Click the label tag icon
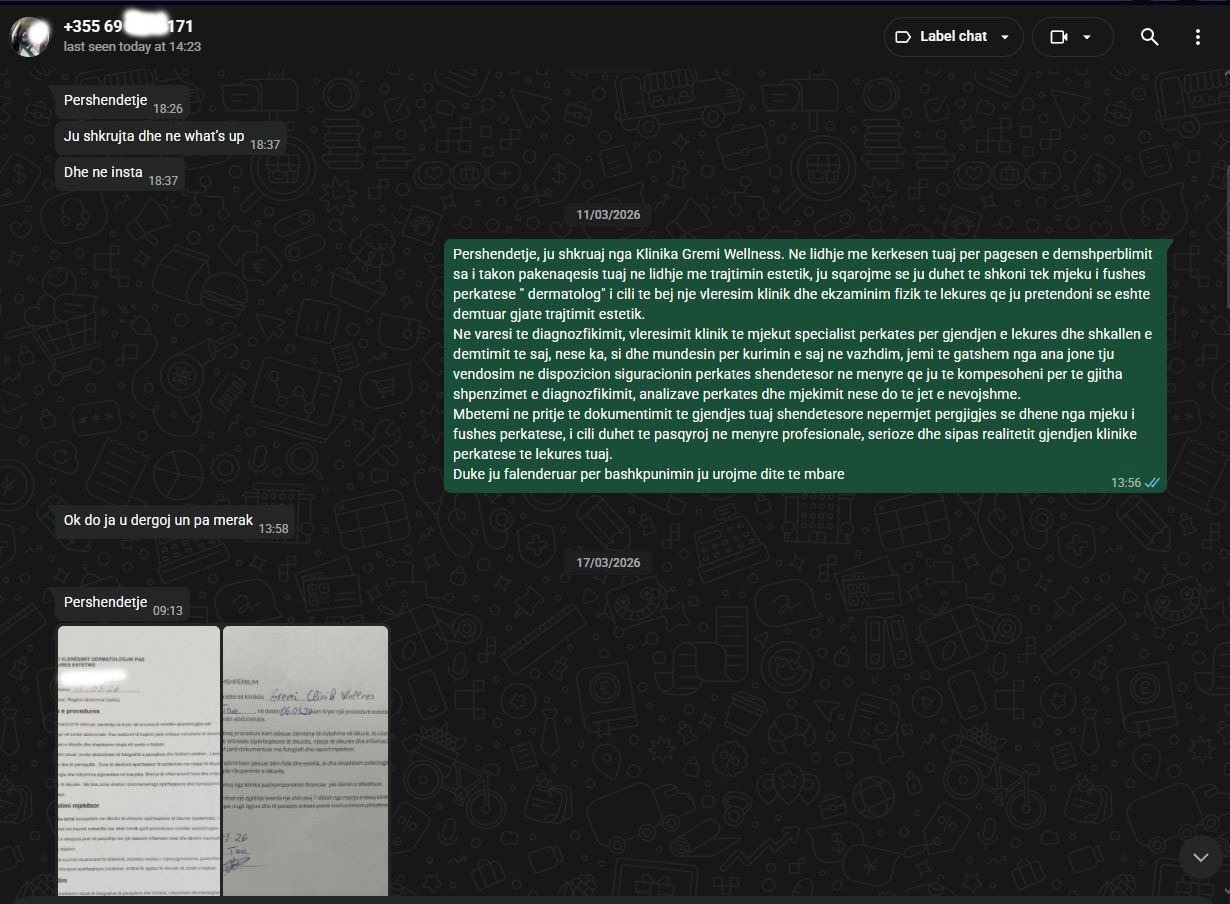This screenshot has width=1230, height=904. [902, 37]
